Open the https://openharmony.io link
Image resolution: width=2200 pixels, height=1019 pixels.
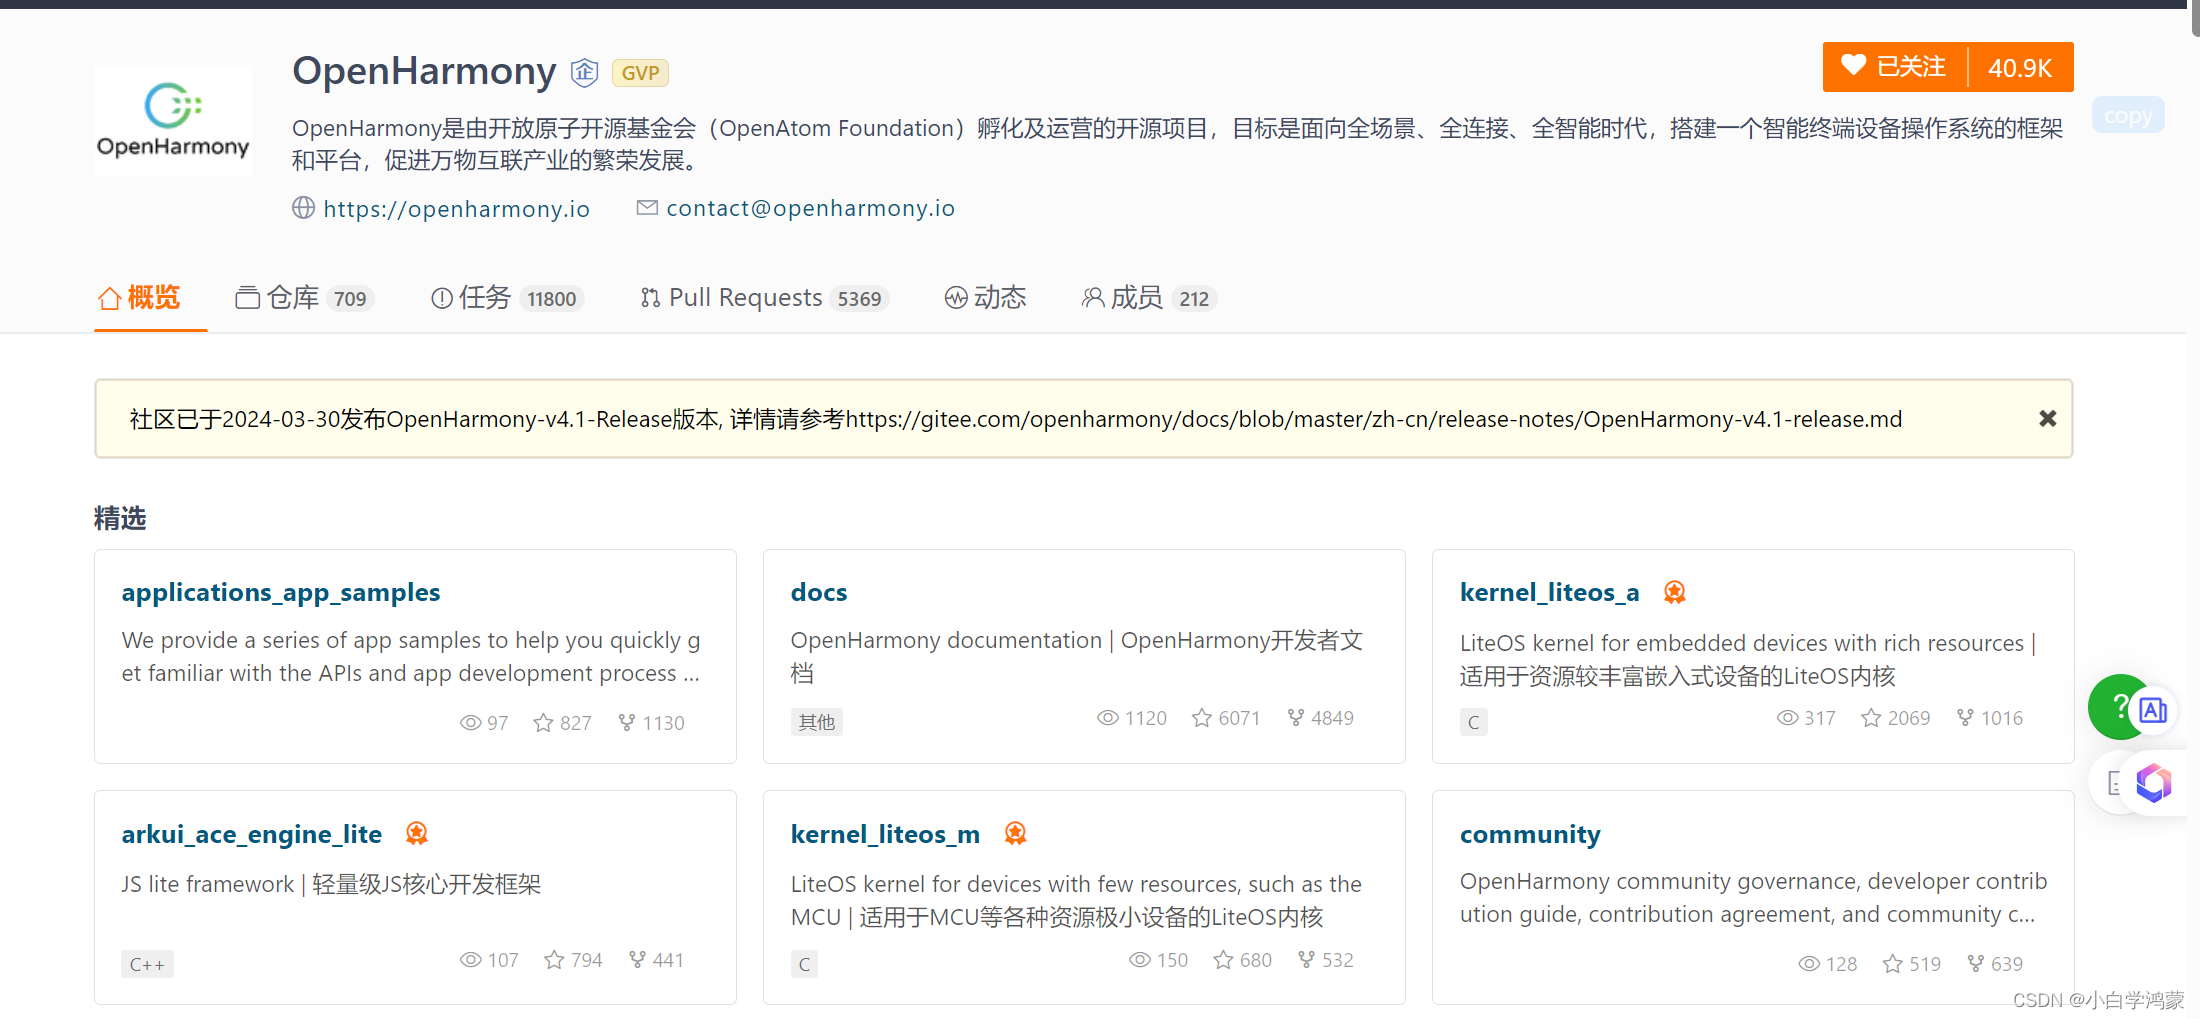(x=456, y=209)
